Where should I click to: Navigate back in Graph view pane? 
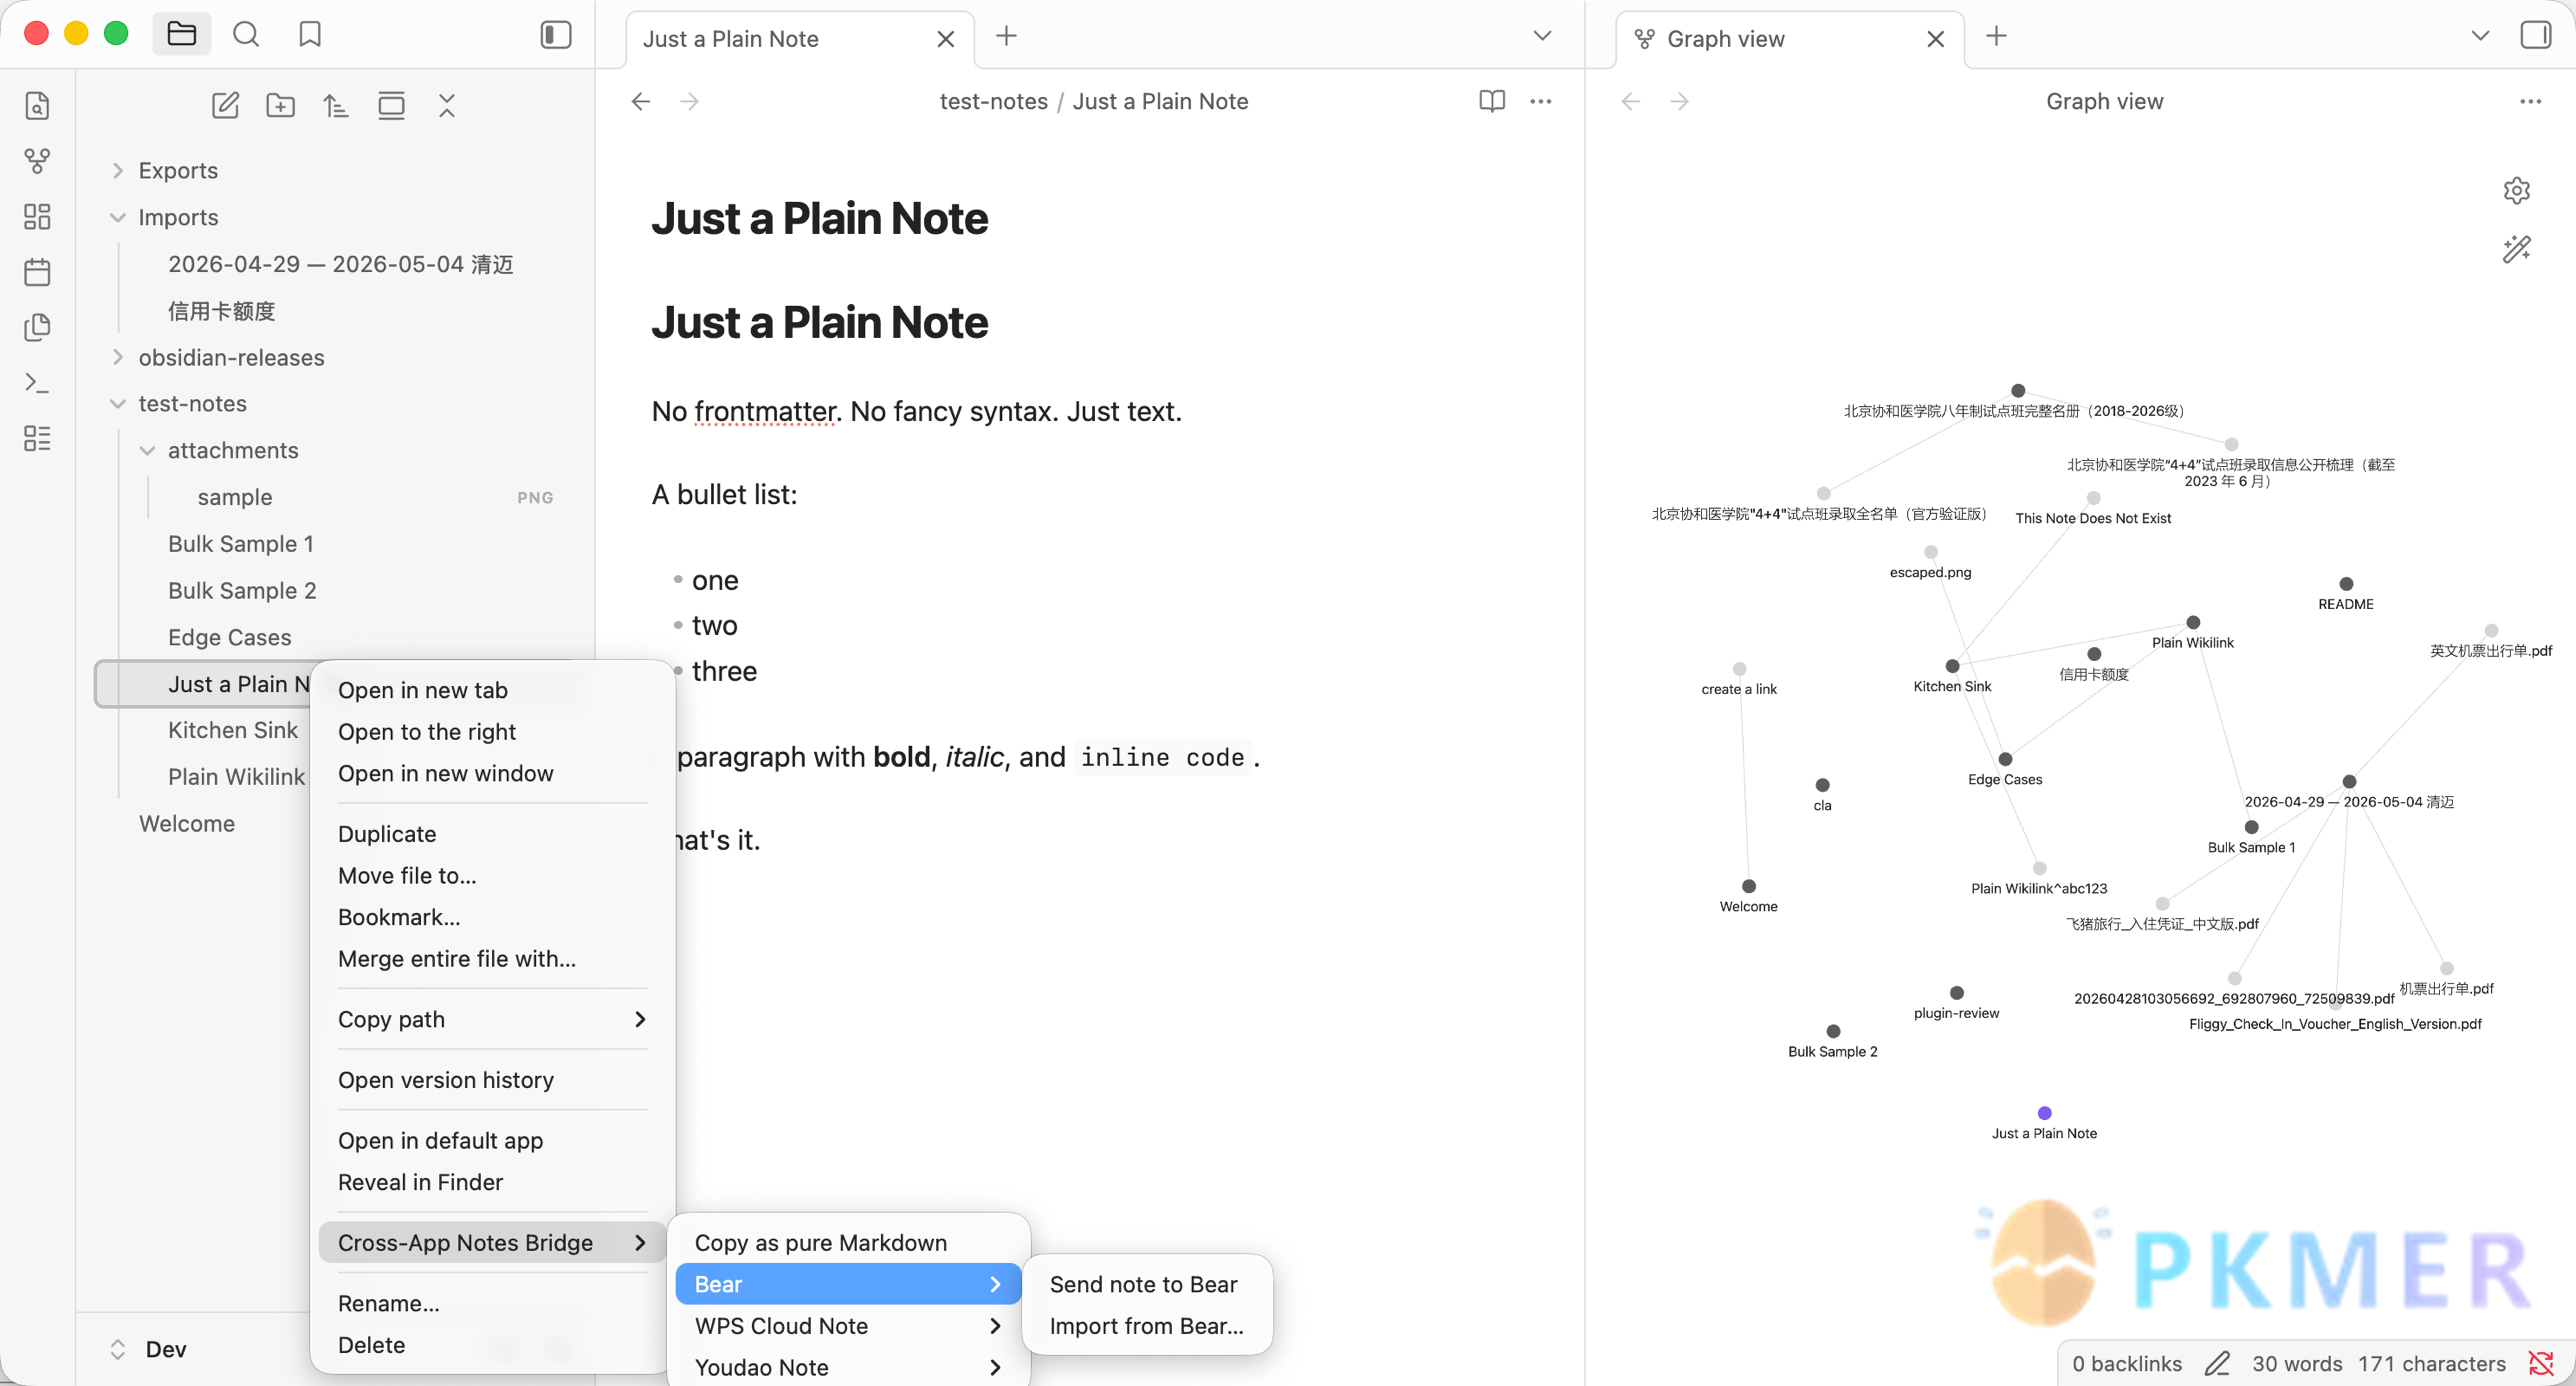click(1631, 101)
